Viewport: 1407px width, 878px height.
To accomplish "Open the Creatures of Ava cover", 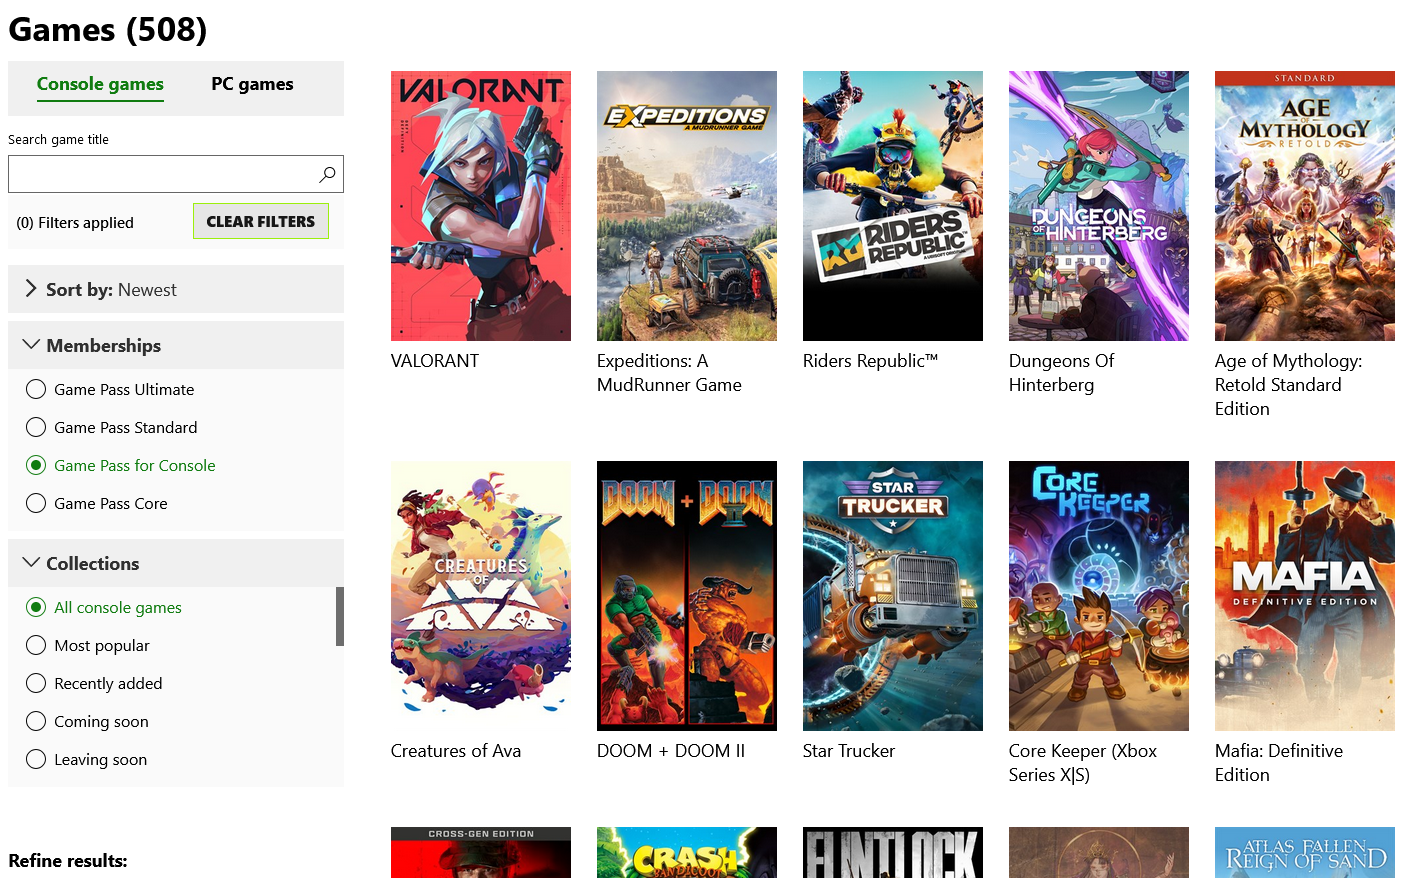I will coord(481,596).
